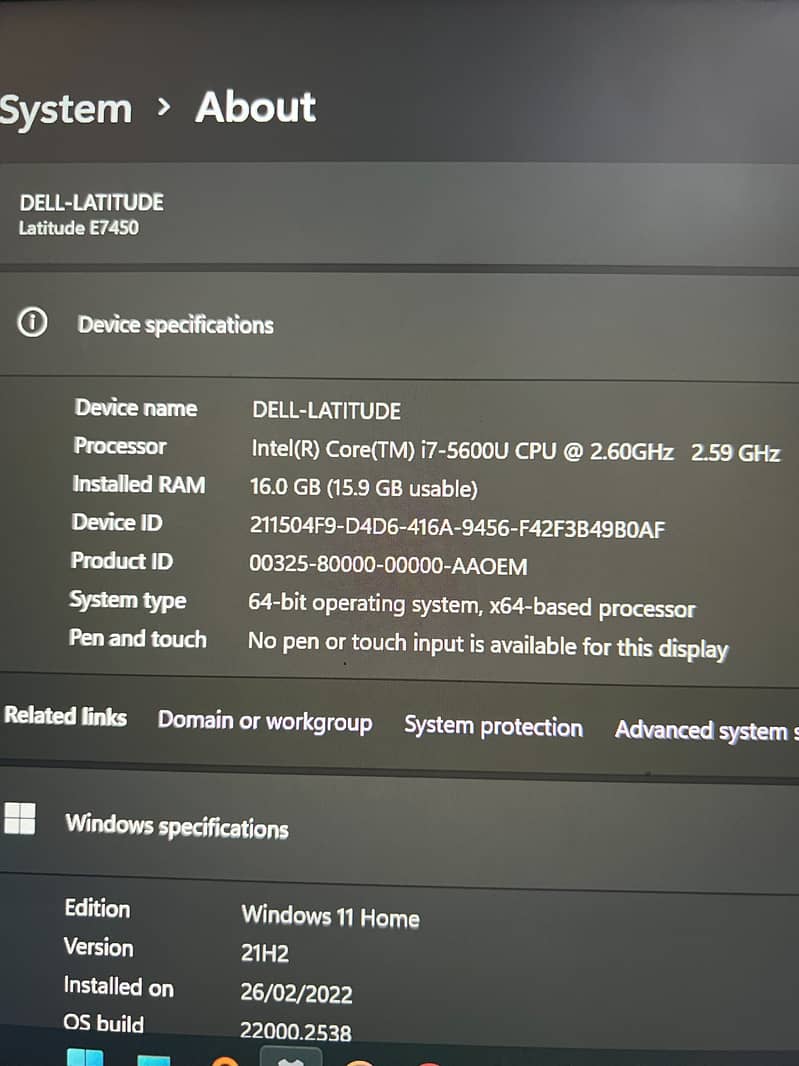Open the light-blue taskbar icon beside Start
Viewport: 799px width, 1066px height.
pyautogui.click(x=154, y=1060)
